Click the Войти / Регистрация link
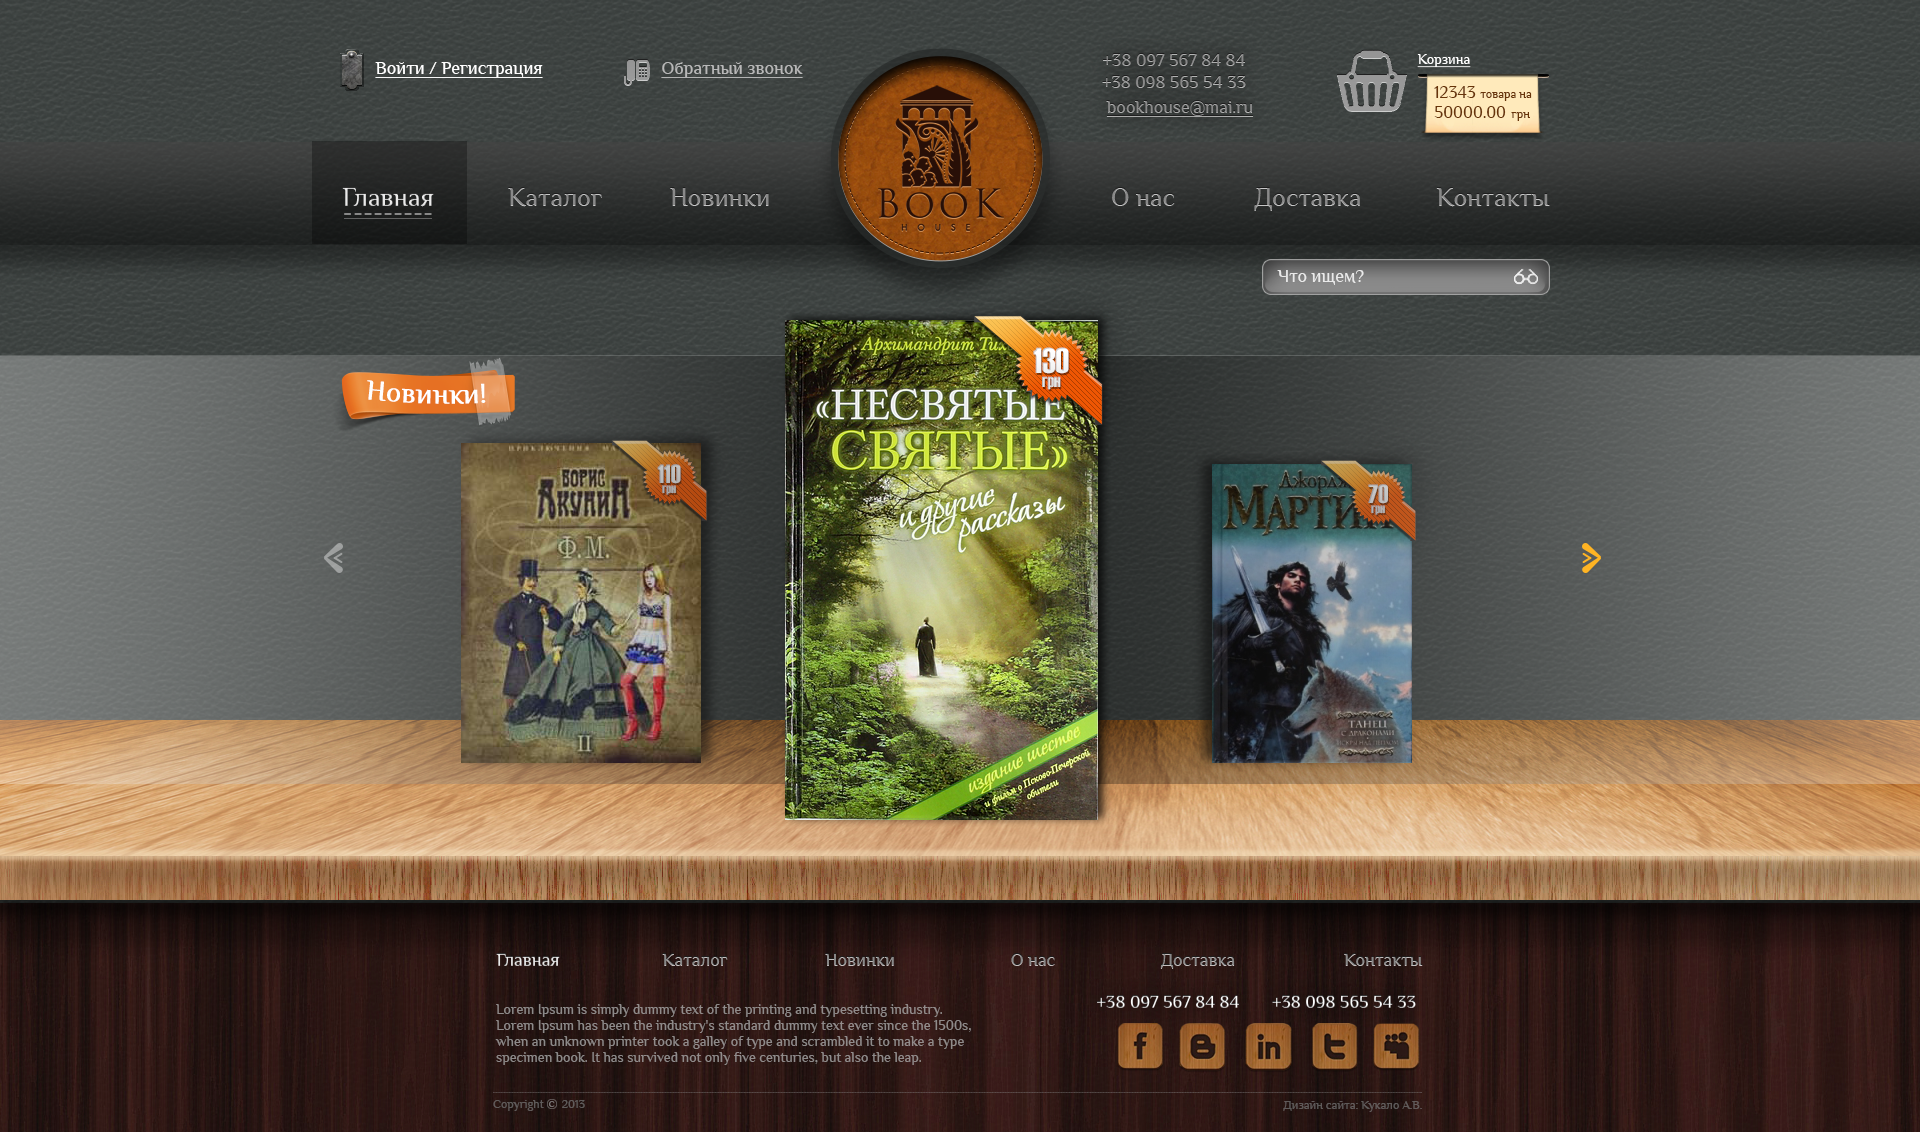The image size is (1920, 1132). tap(458, 68)
